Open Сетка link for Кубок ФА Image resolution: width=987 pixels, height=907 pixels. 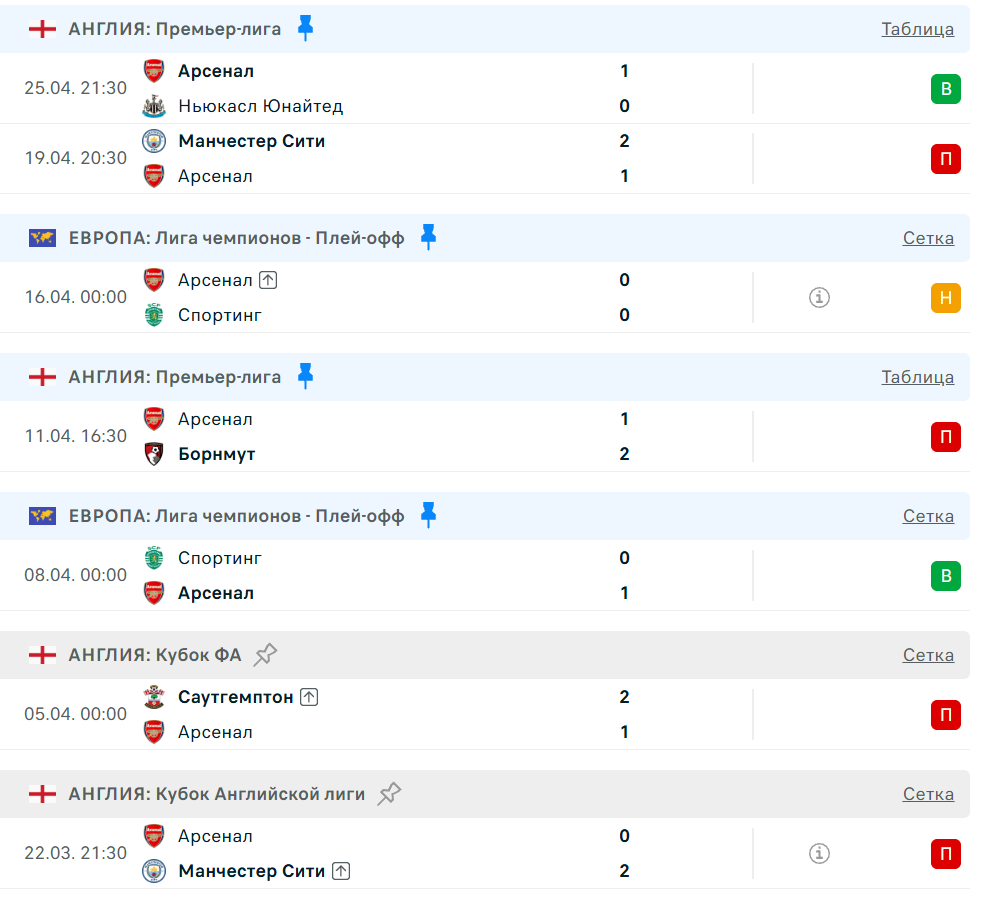(928, 655)
